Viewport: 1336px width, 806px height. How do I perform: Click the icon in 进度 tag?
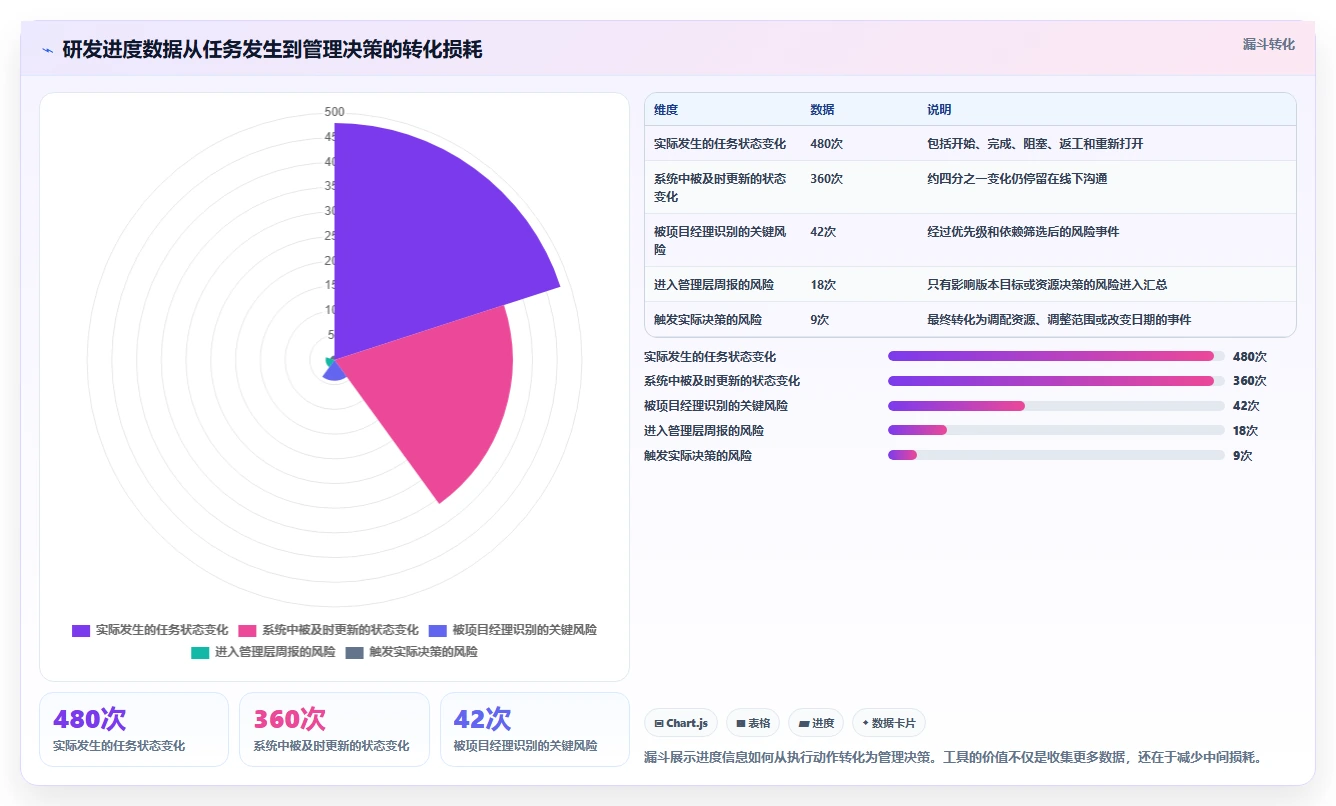point(804,723)
